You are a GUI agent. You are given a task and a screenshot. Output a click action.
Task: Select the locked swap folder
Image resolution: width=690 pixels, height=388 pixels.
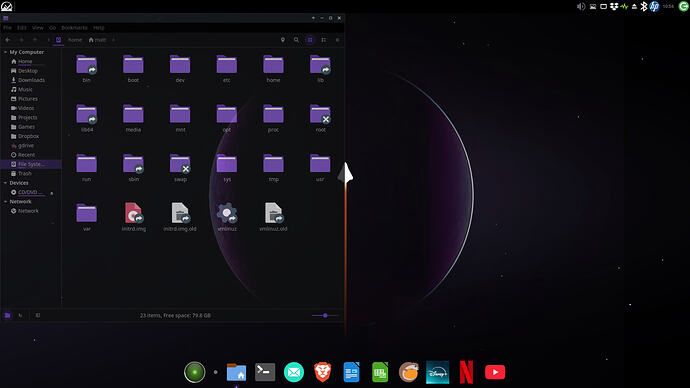(180, 164)
